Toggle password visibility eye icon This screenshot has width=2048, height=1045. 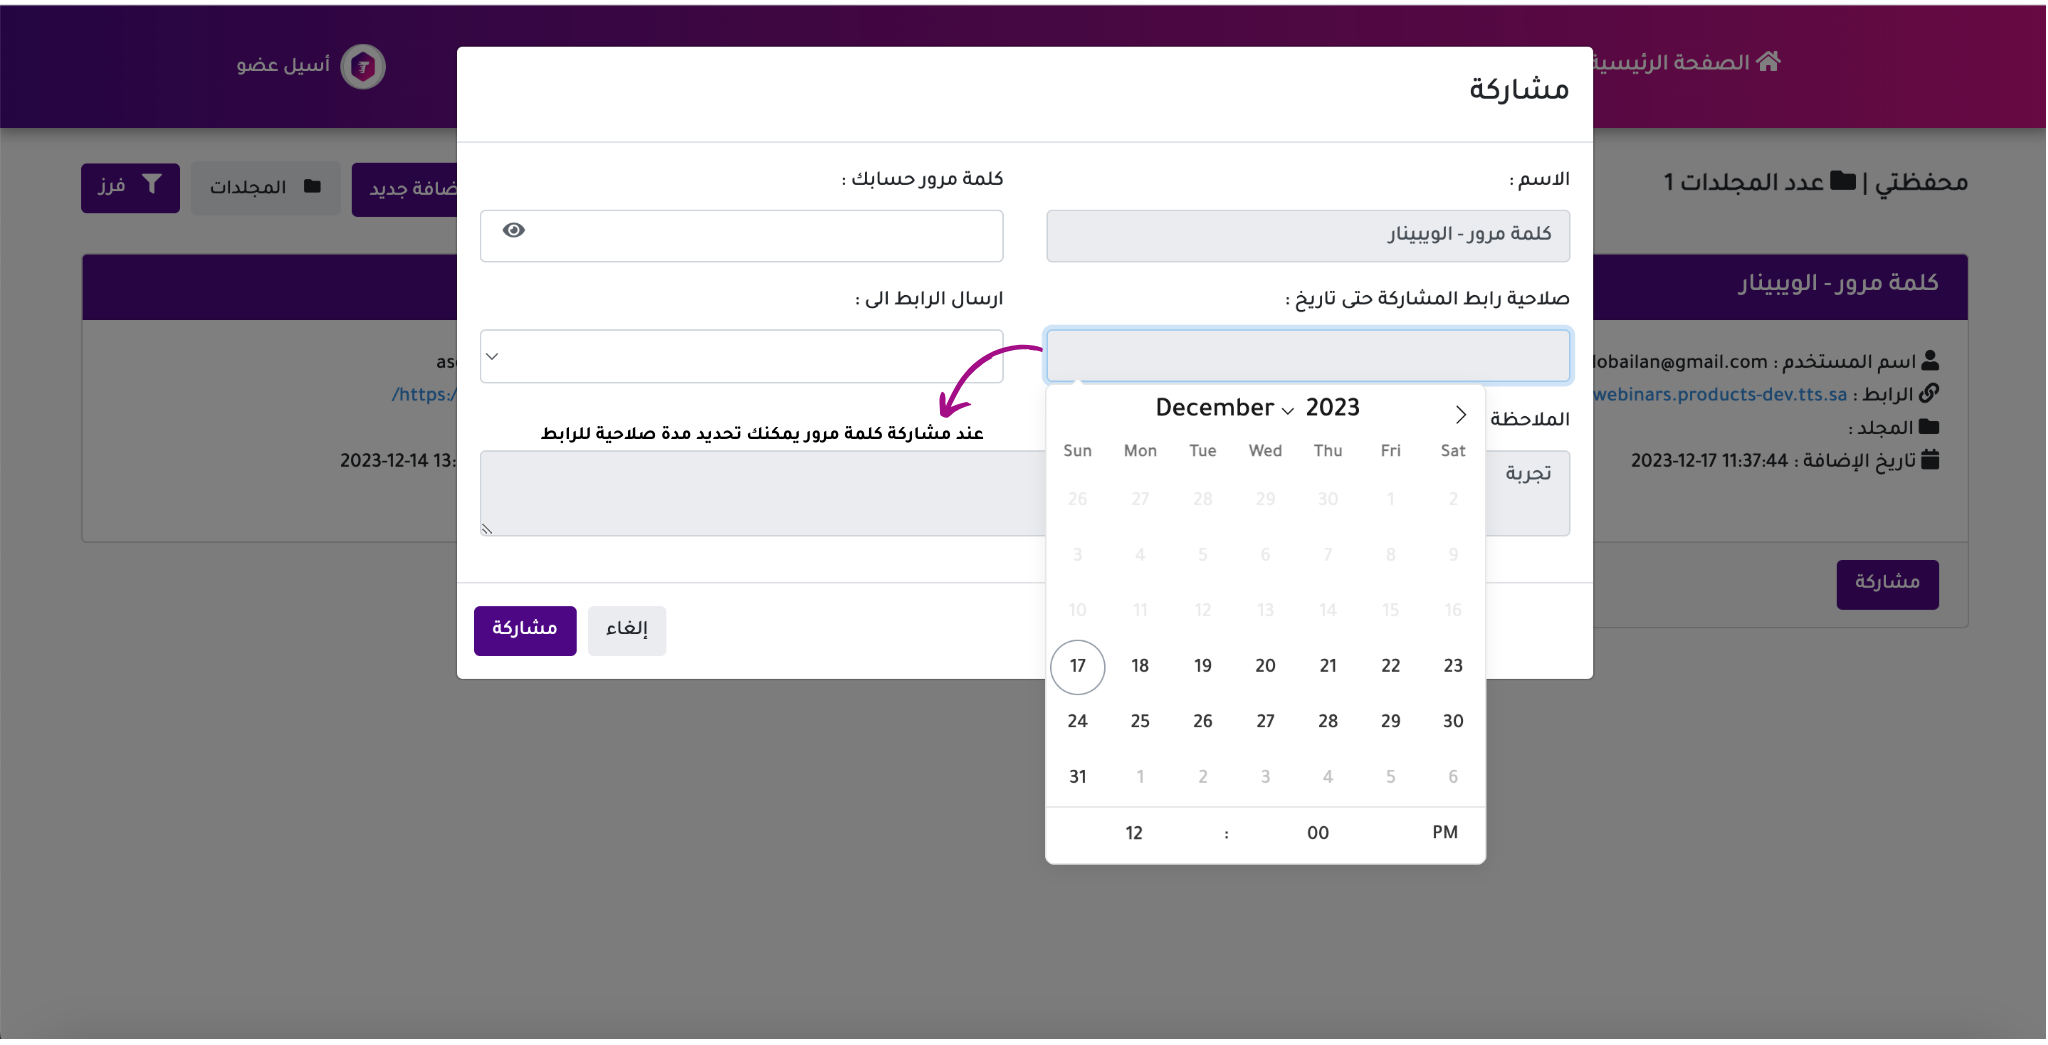click(514, 231)
